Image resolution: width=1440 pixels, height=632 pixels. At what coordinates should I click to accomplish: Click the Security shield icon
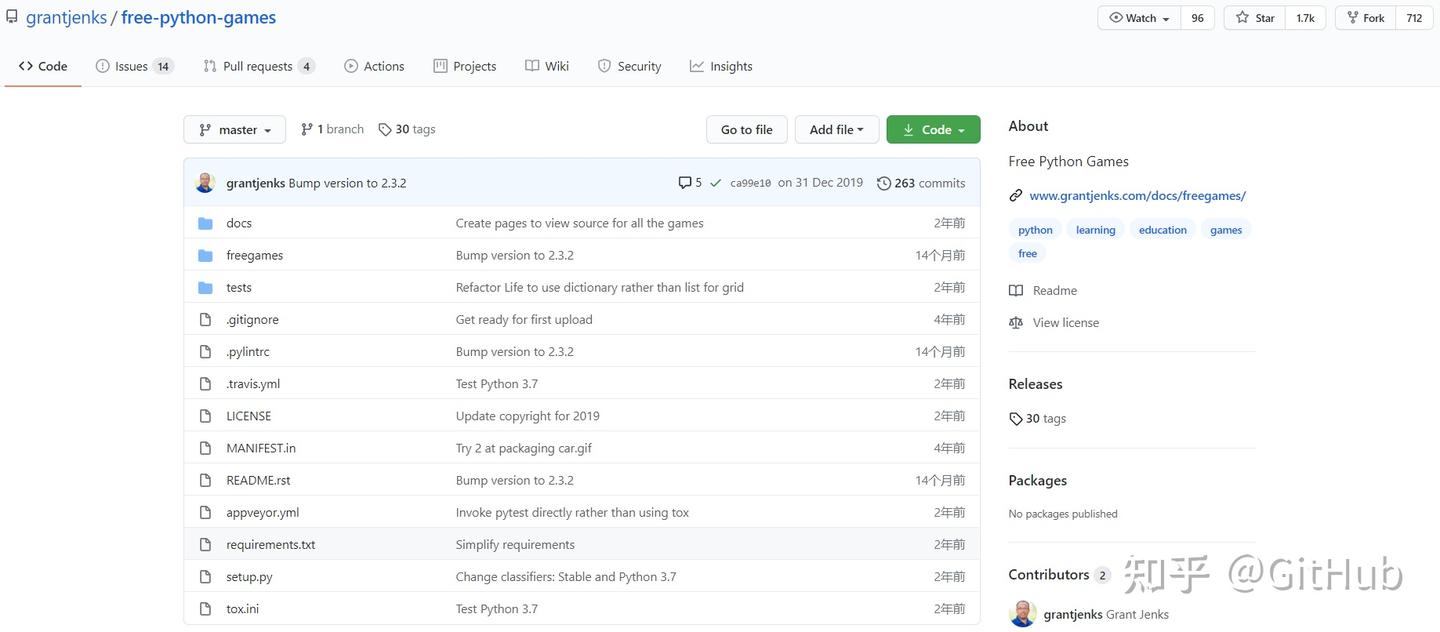[604, 65]
